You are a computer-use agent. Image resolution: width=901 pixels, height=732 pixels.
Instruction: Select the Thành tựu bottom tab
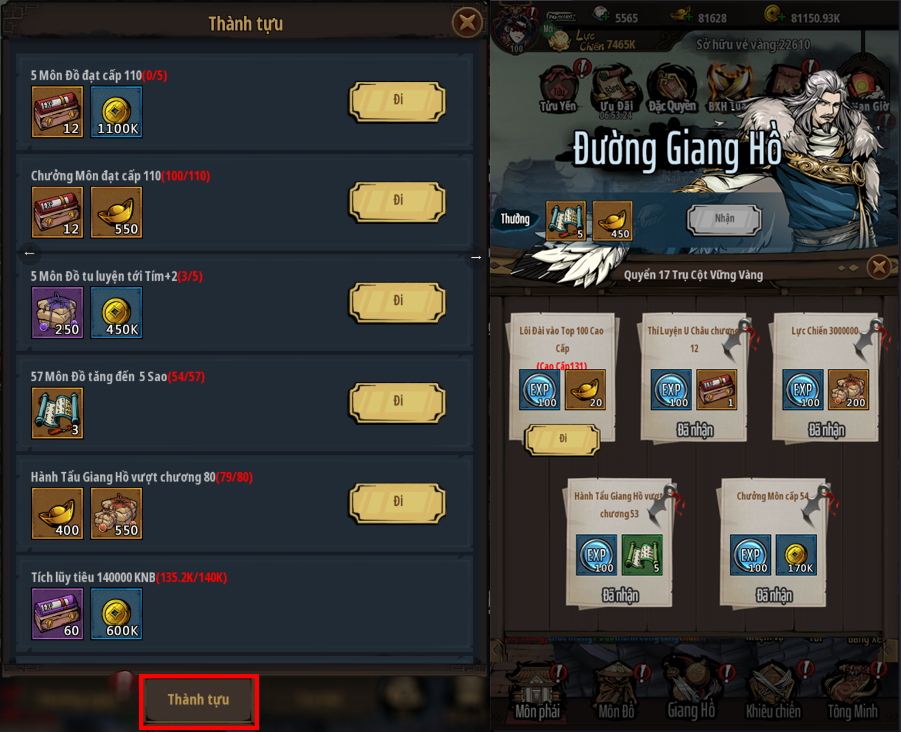[199, 700]
